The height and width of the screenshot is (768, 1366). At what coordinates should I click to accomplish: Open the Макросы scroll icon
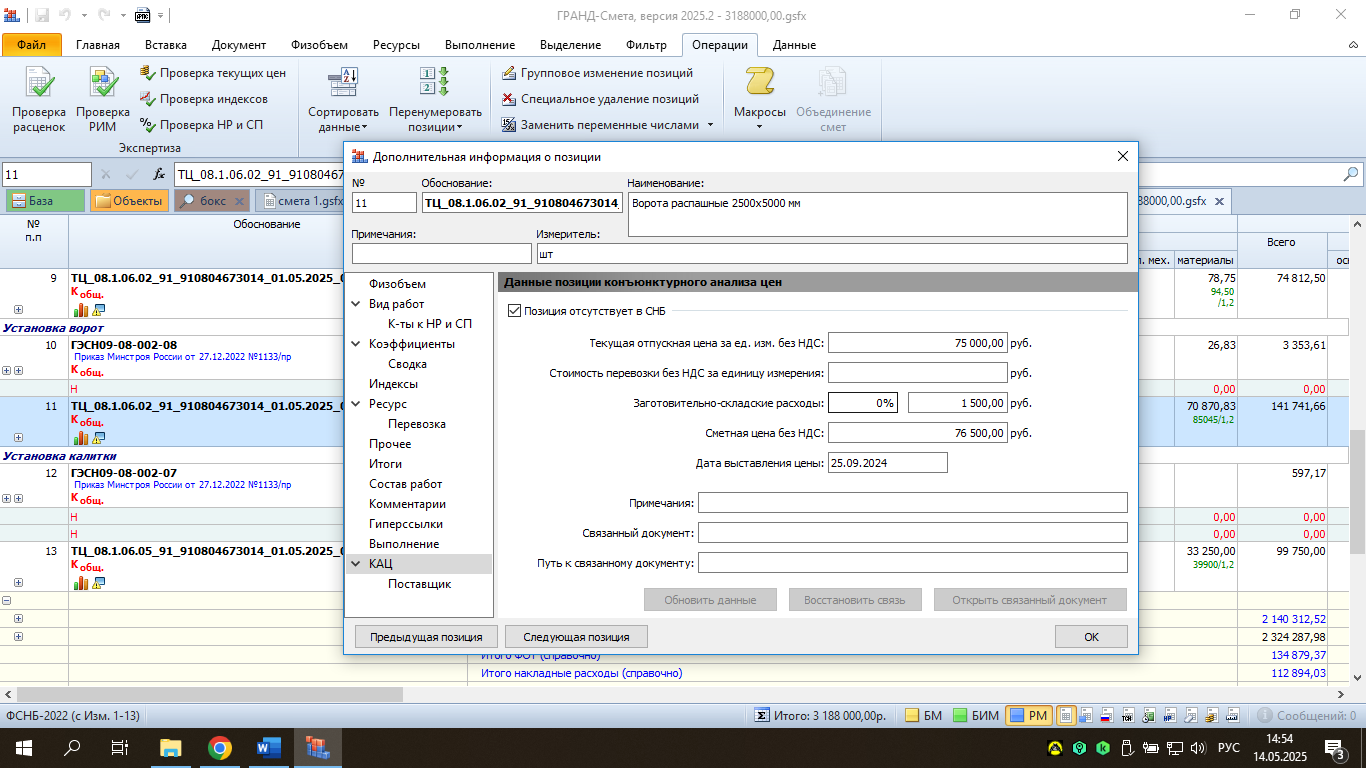(x=759, y=84)
